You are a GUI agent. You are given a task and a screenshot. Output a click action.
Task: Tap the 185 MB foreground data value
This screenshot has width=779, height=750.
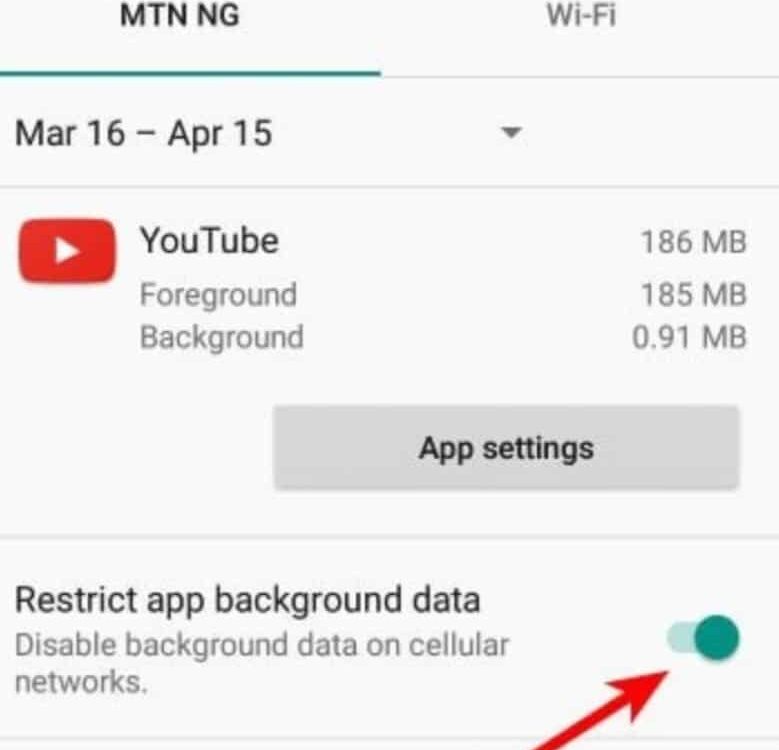[694, 294]
